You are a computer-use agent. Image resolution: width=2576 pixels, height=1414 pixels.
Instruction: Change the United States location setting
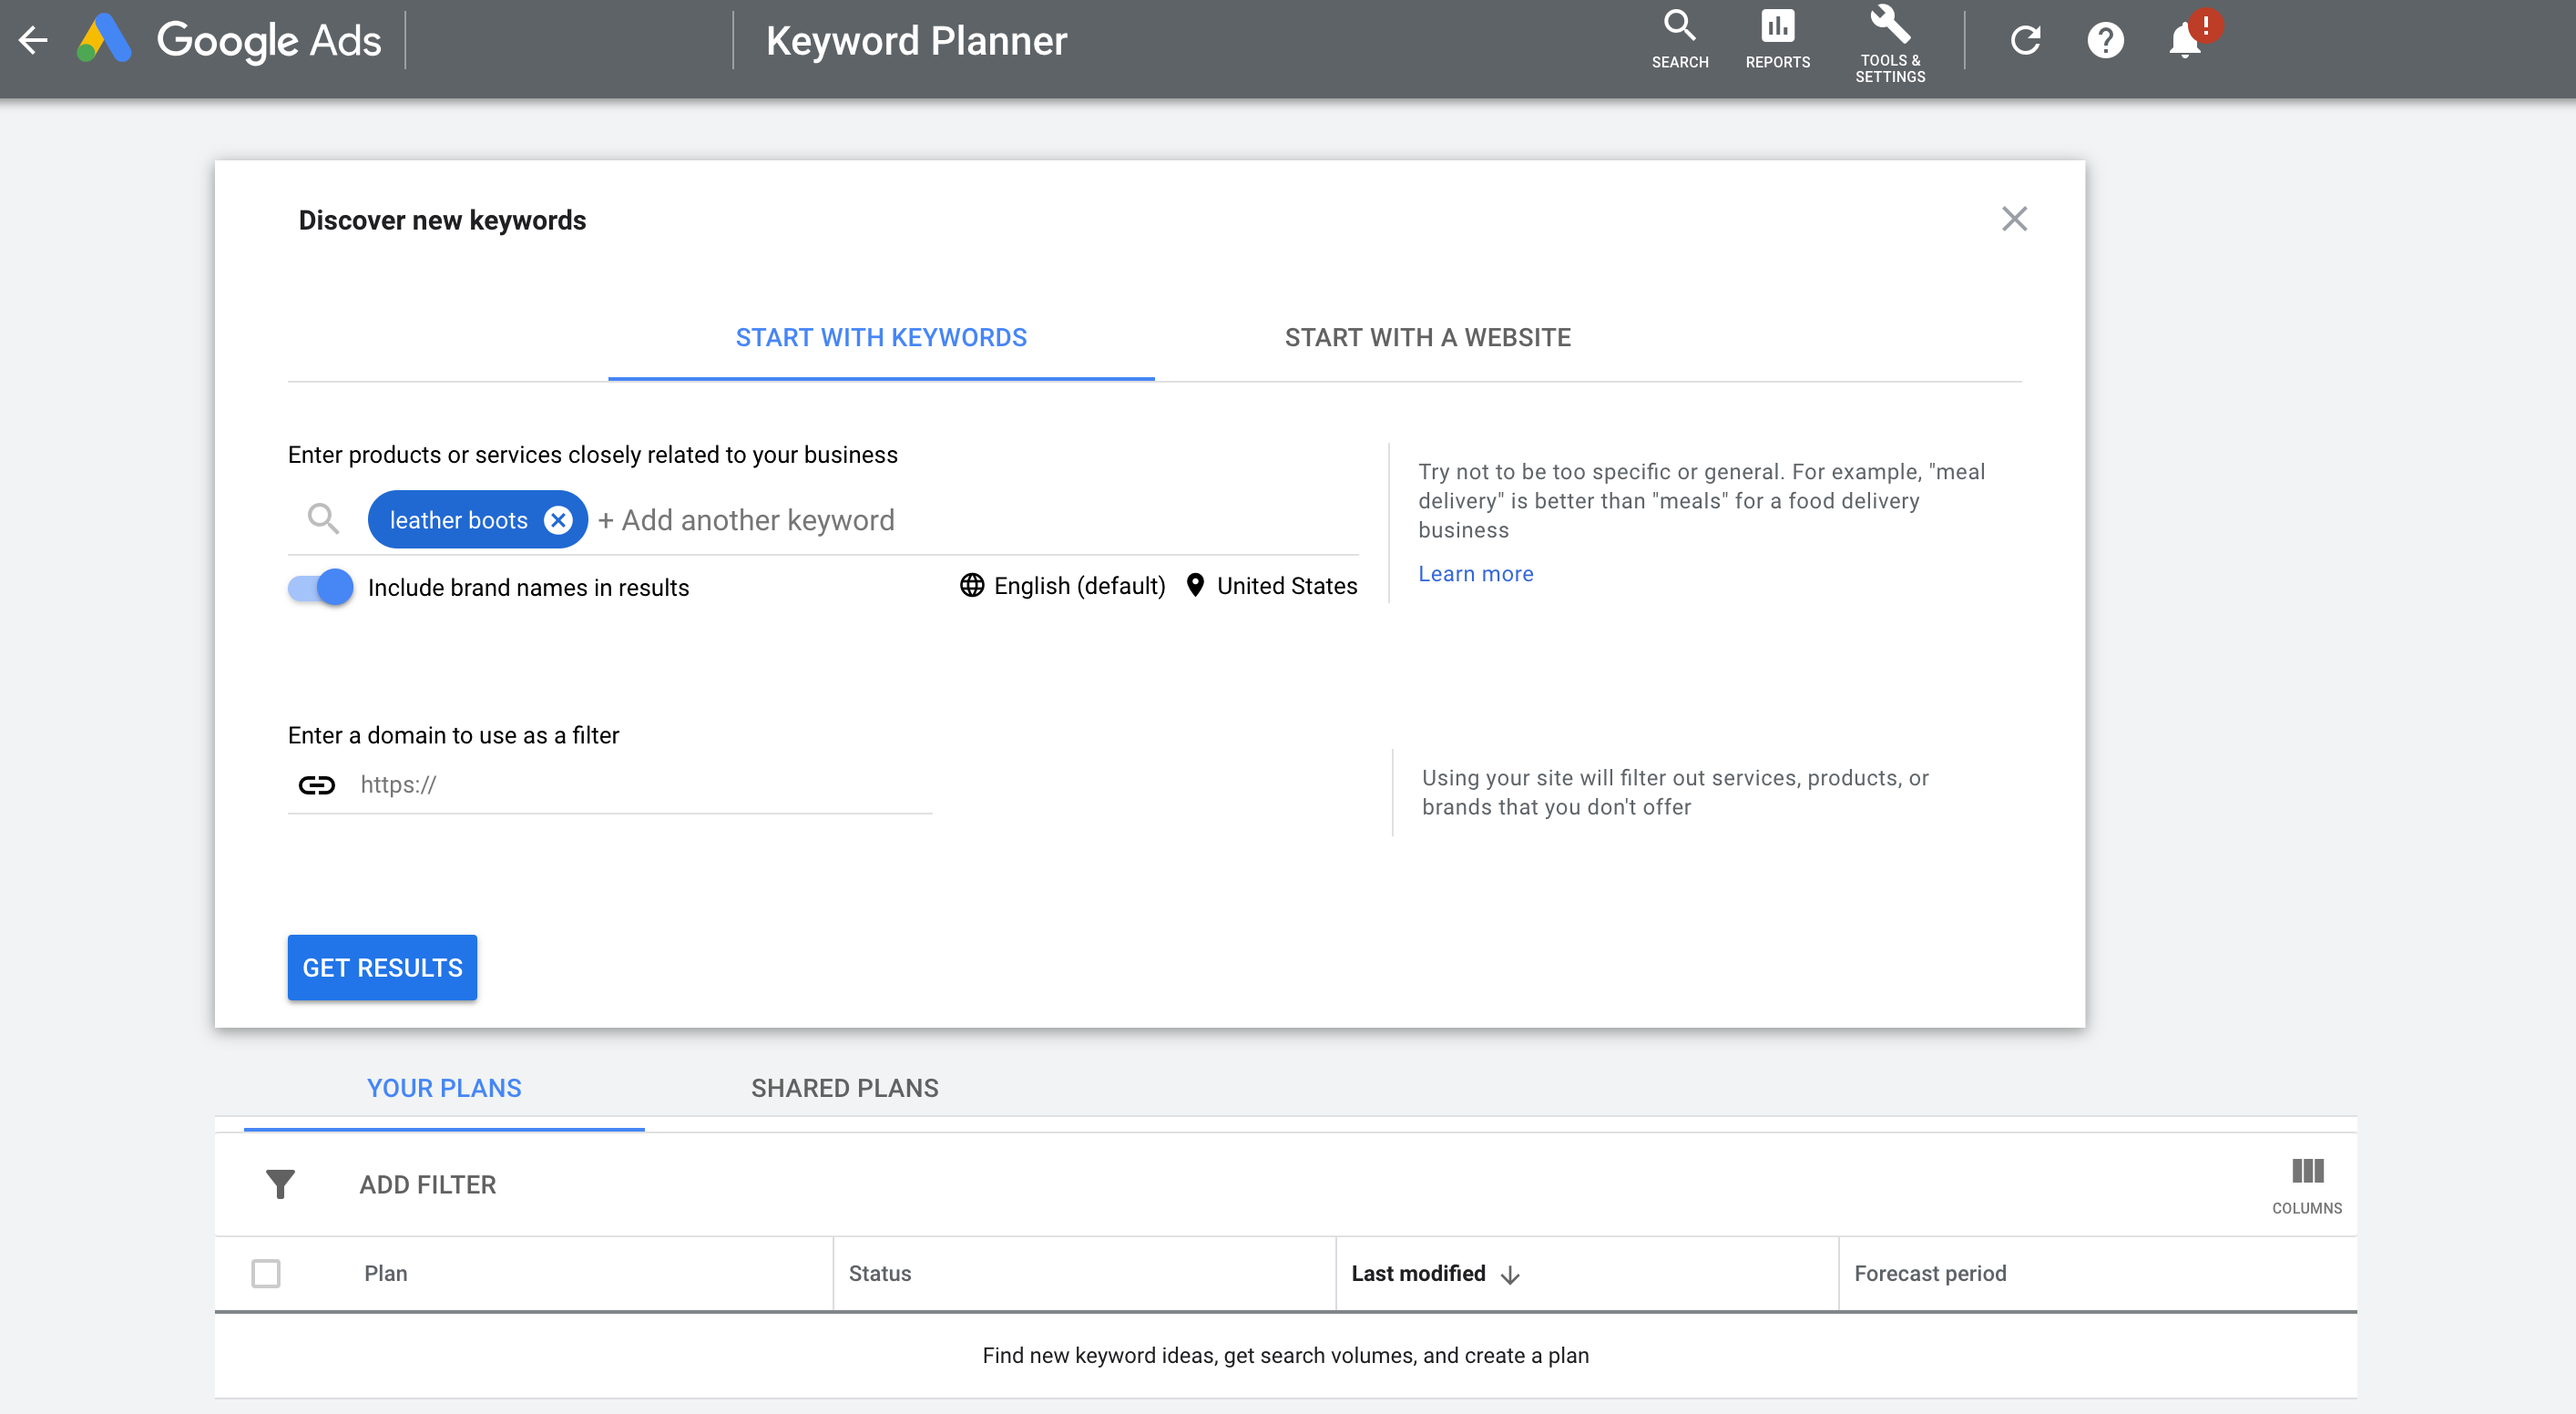pos(1272,586)
